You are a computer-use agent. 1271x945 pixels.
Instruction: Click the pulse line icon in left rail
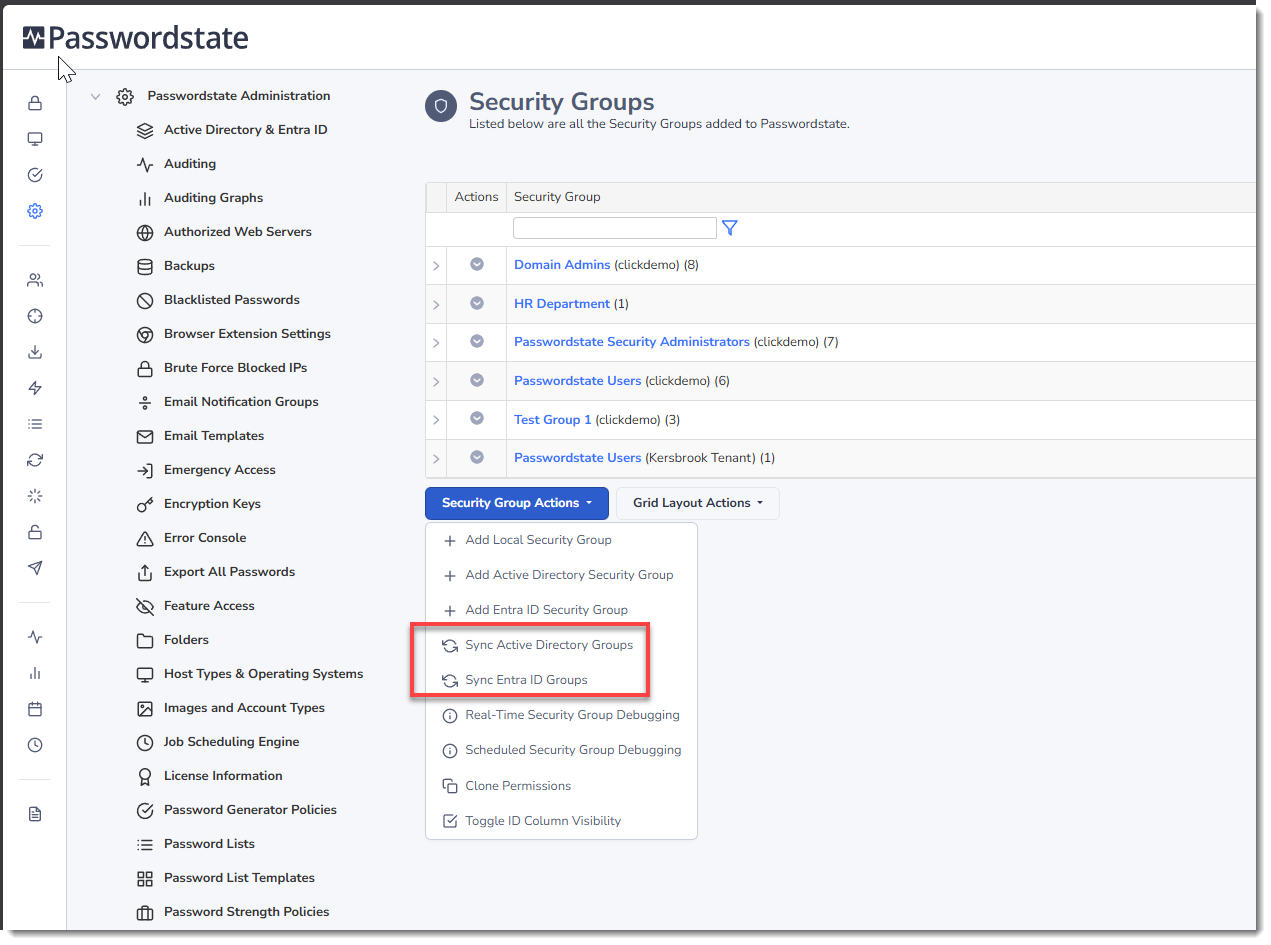(x=35, y=637)
